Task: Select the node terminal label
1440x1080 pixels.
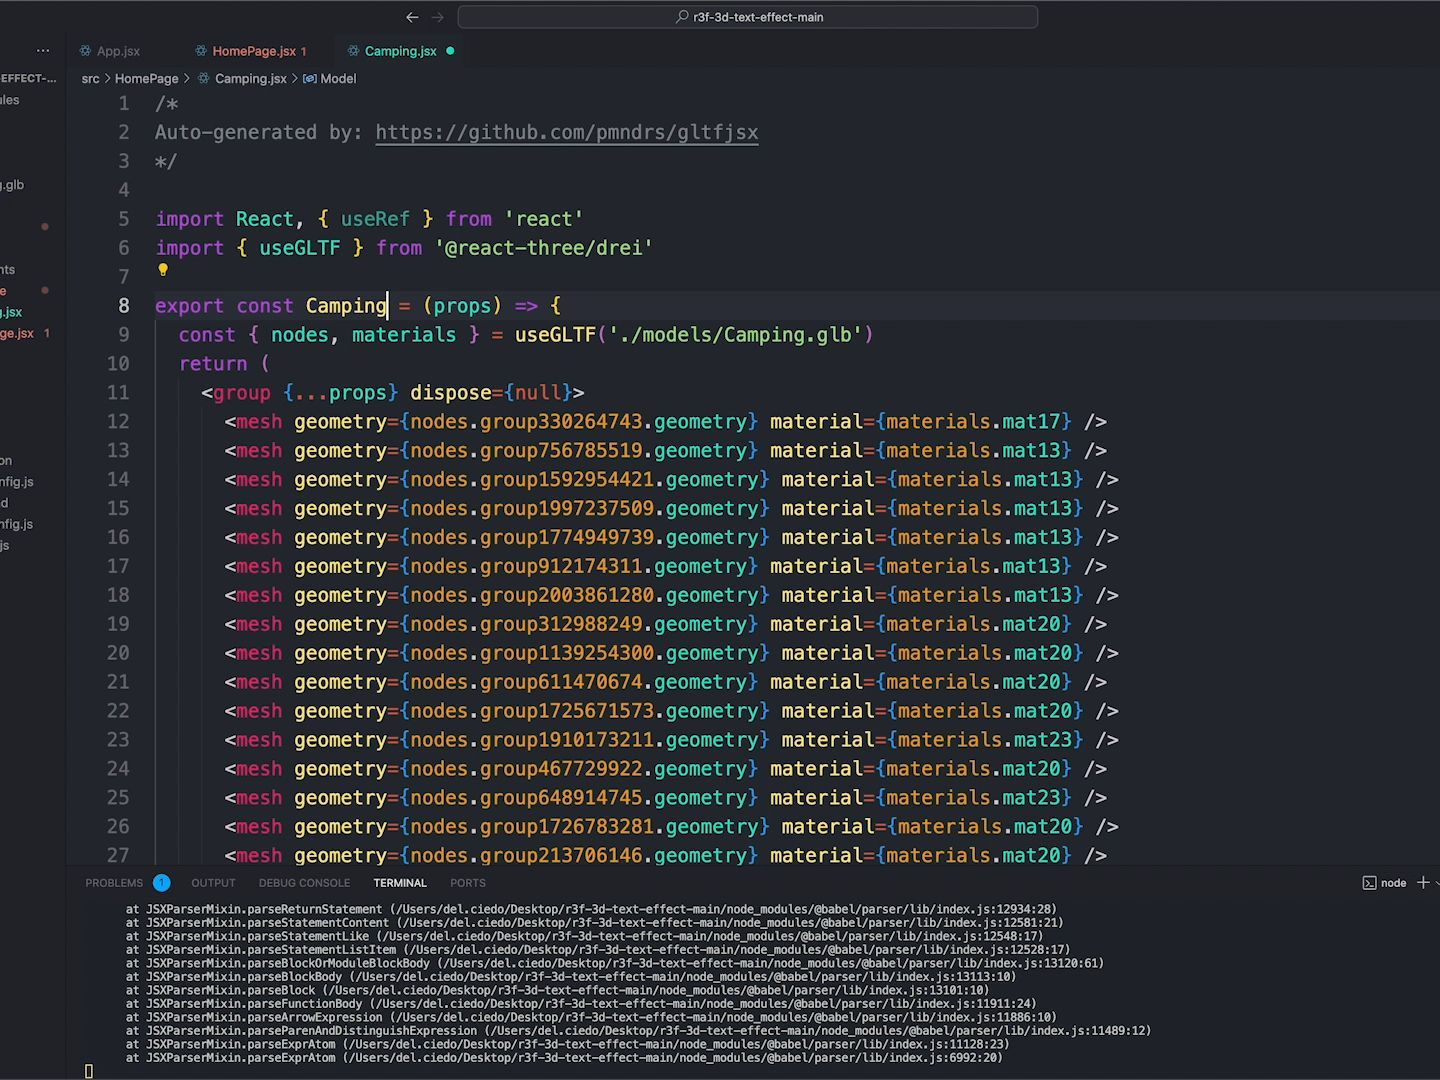Action: click(1393, 883)
